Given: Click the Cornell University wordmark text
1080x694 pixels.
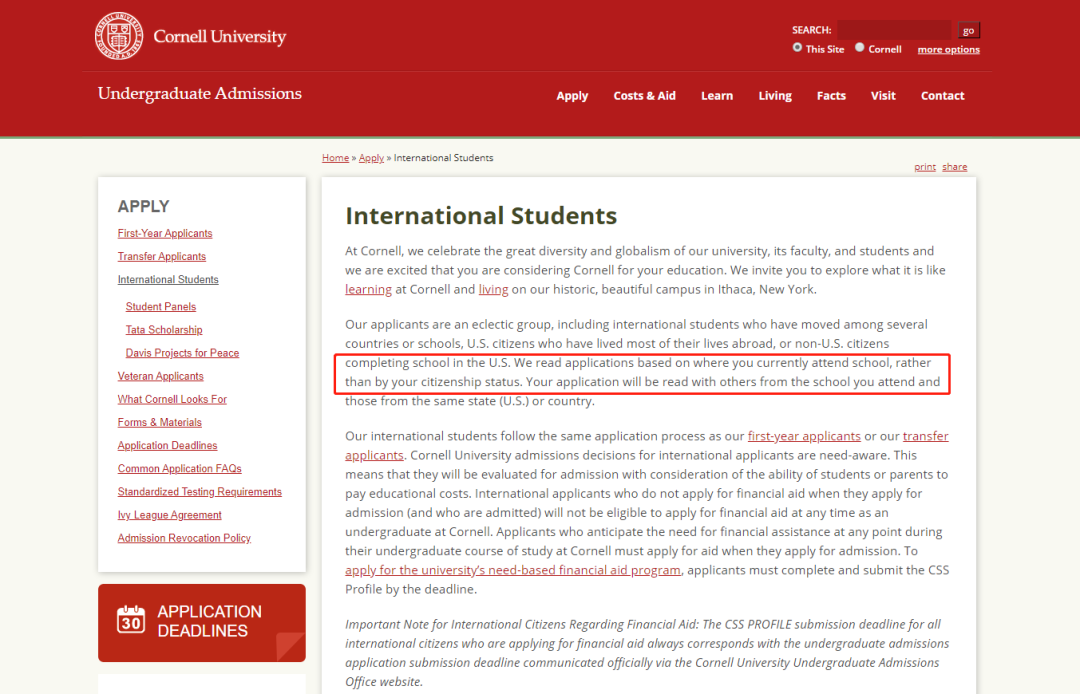Looking at the screenshot, I should pyautogui.click(x=220, y=36).
